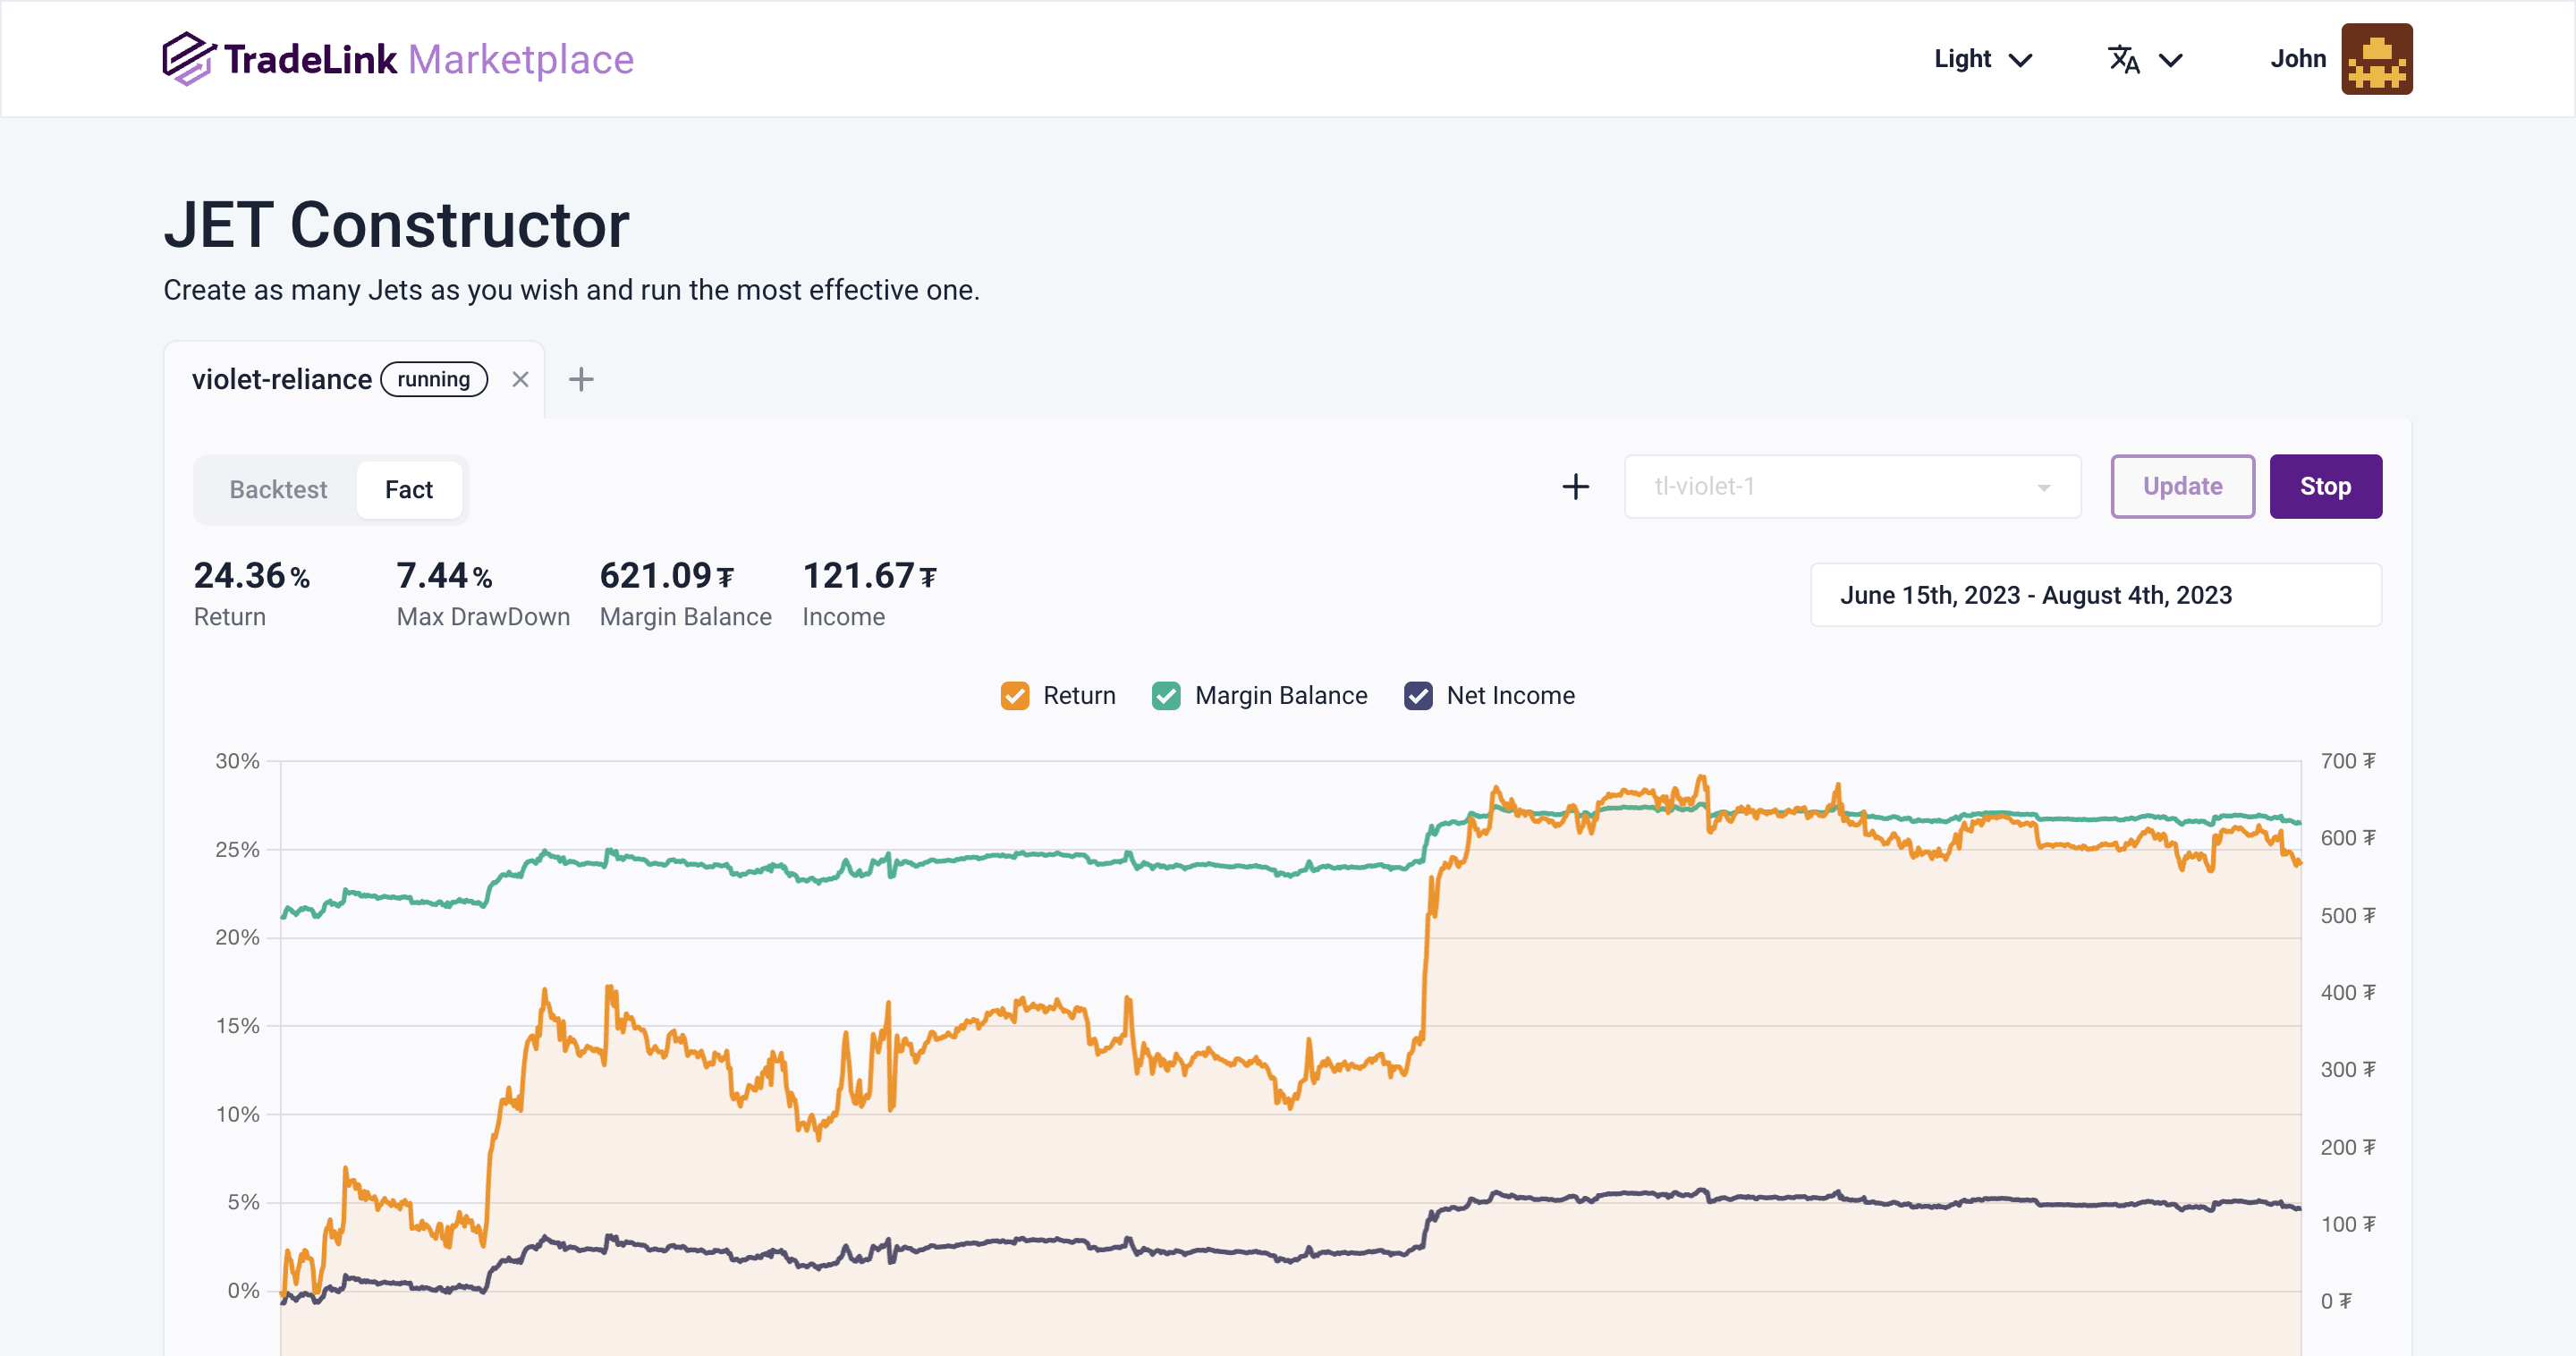This screenshot has height=1356, width=2576.
Task: Uncheck the Return series checkbox
Action: [1014, 695]
